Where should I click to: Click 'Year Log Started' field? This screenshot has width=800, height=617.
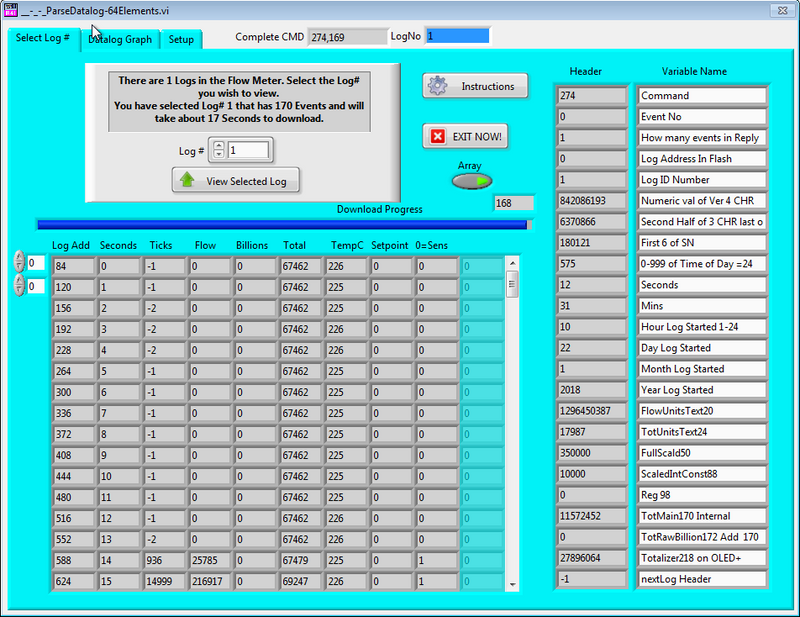point(702,389)
